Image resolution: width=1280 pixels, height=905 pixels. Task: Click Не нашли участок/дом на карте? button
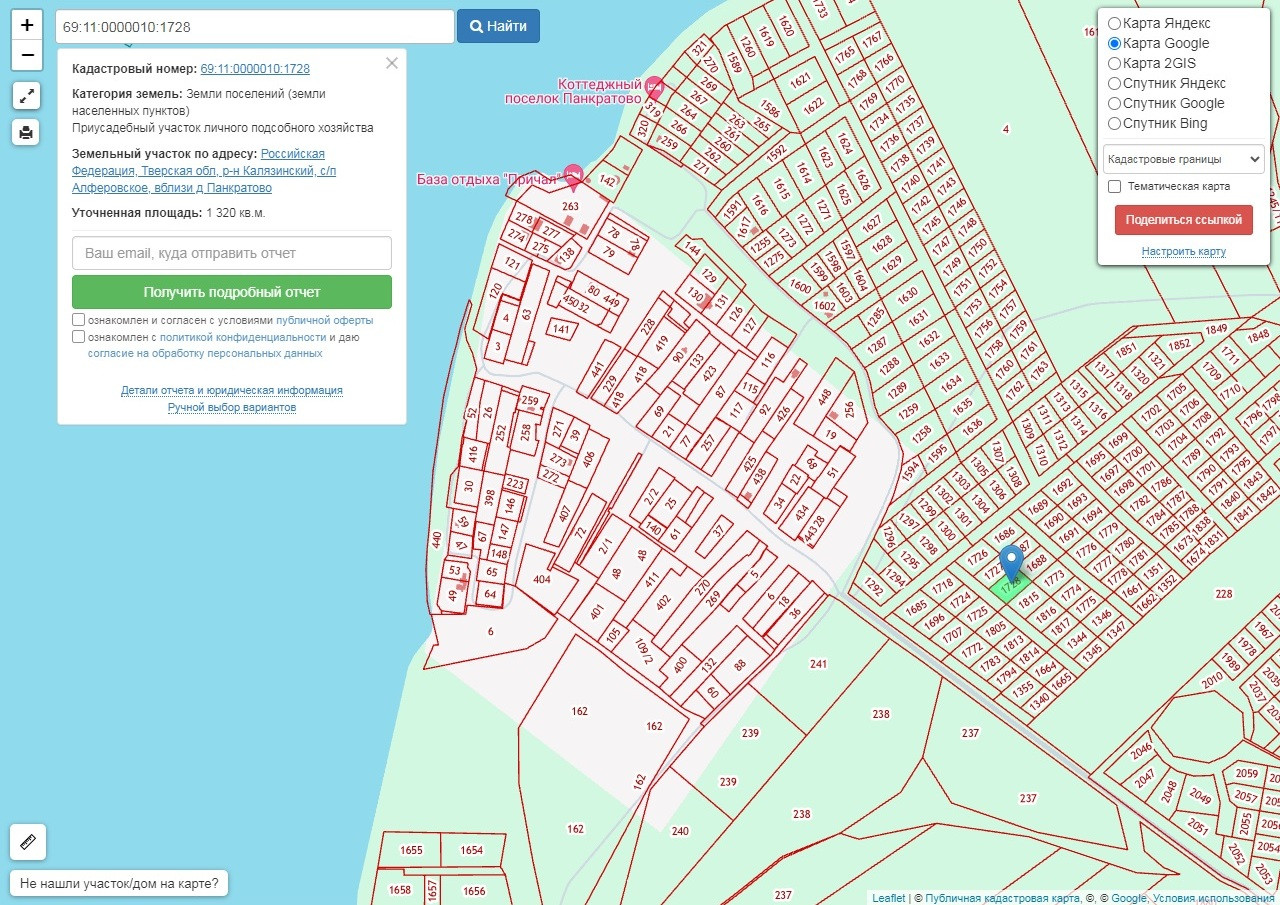point(120,884)
